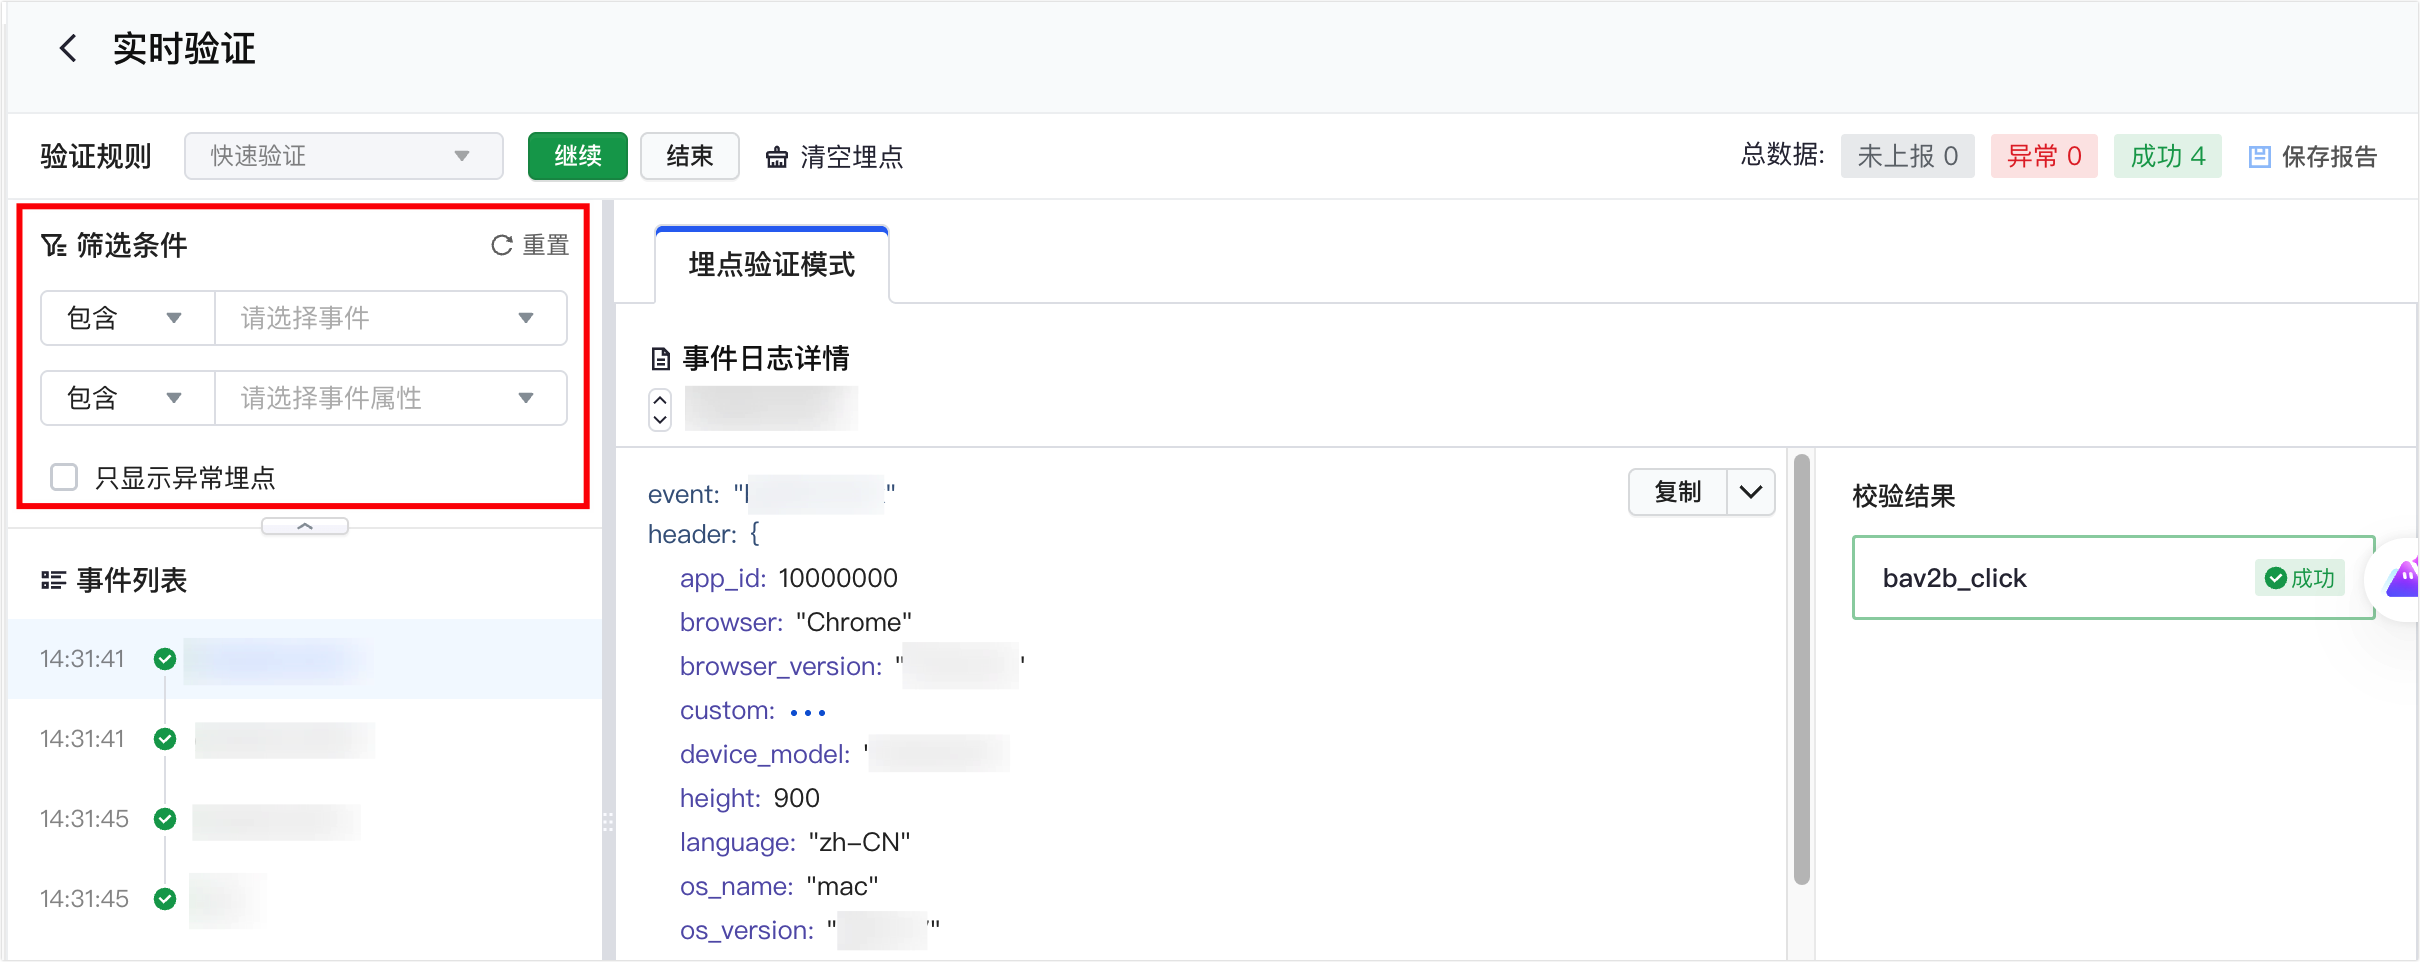Click the success check icon of first 14:31:41 row
Viewport: 2420px width, 962px height.
click(165, 659)
